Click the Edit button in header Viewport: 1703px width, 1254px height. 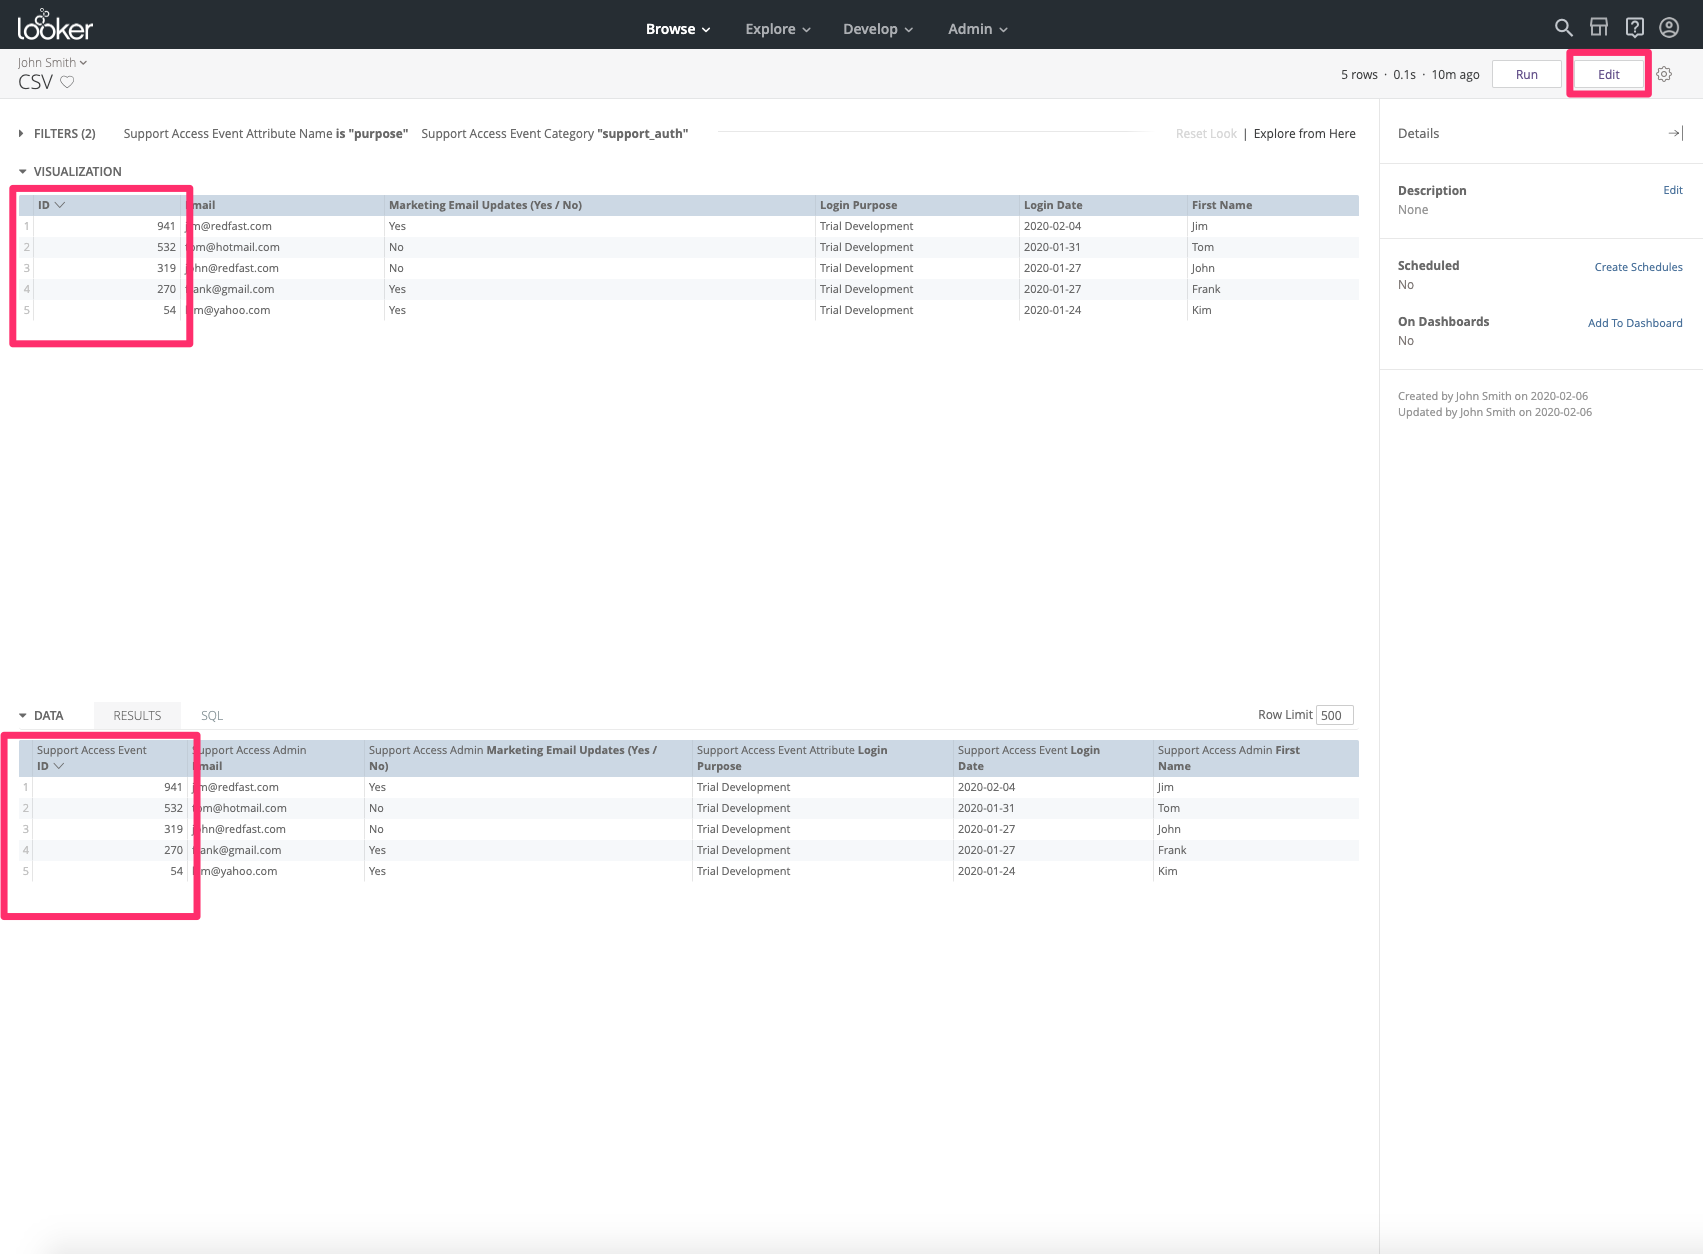[1608, 74]
